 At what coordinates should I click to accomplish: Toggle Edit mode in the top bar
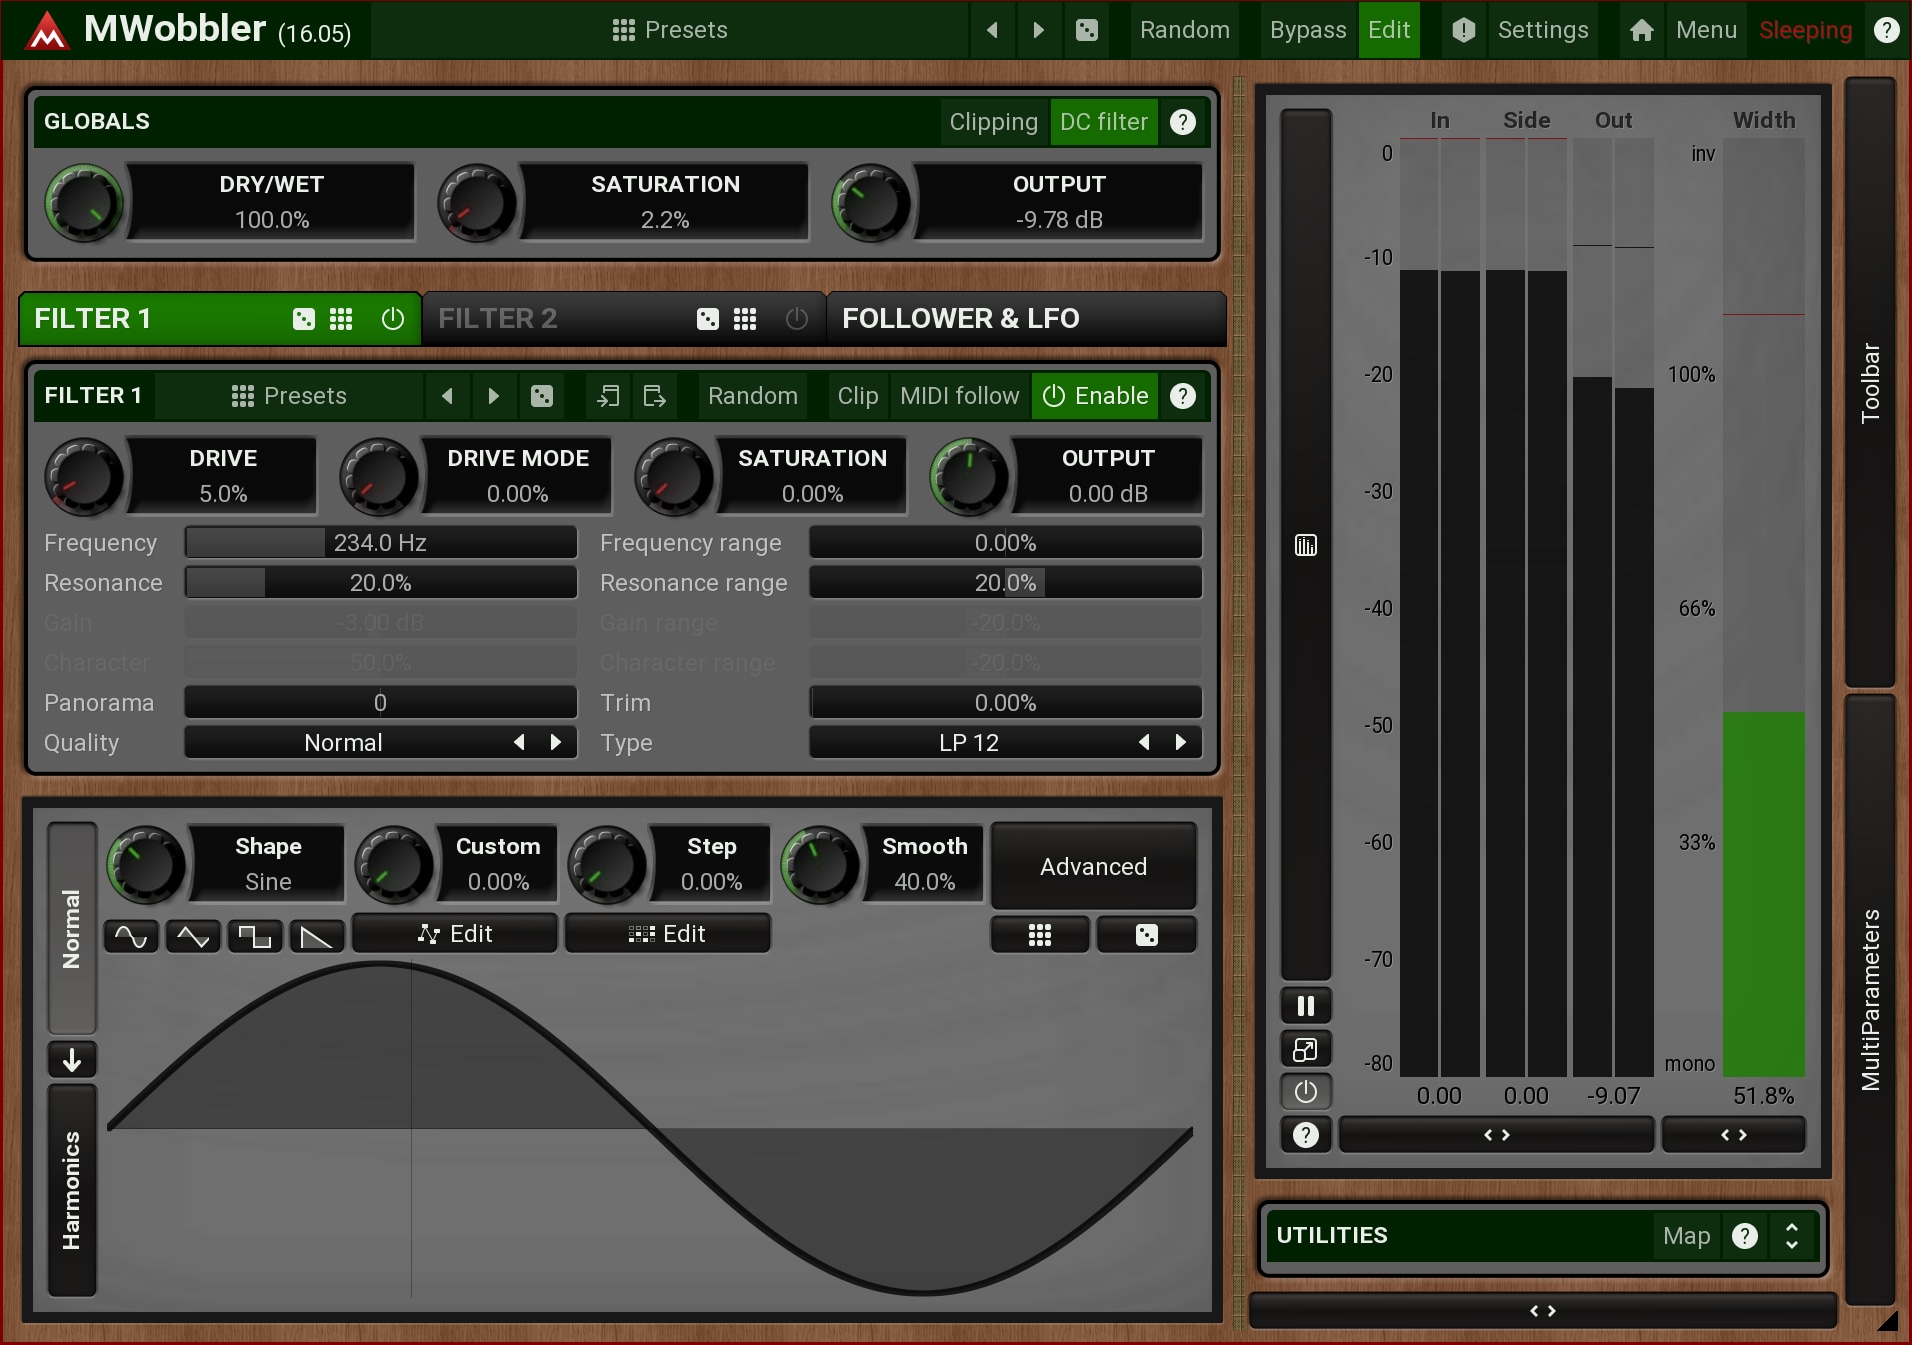coord(1389,30)
